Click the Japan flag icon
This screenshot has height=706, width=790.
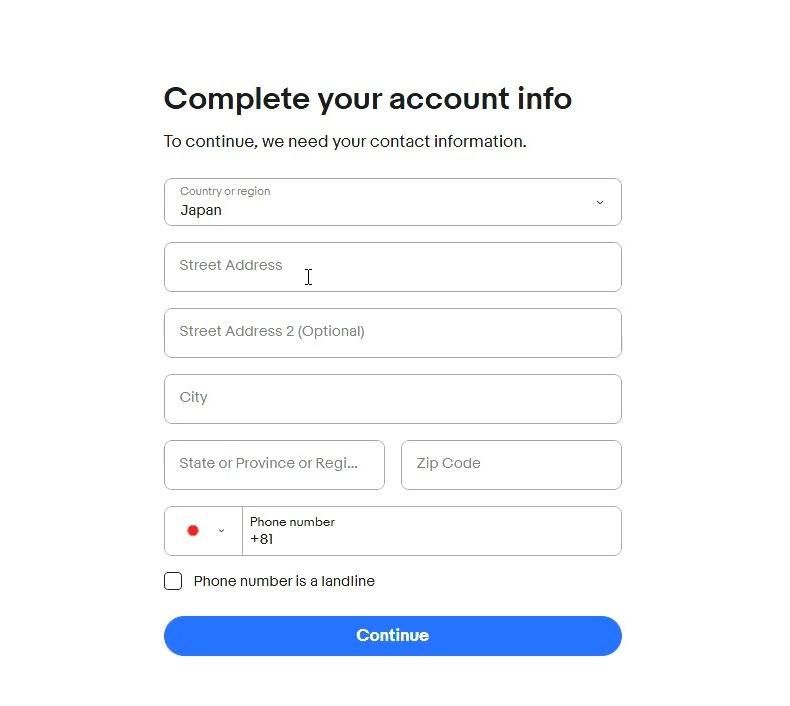193,531
